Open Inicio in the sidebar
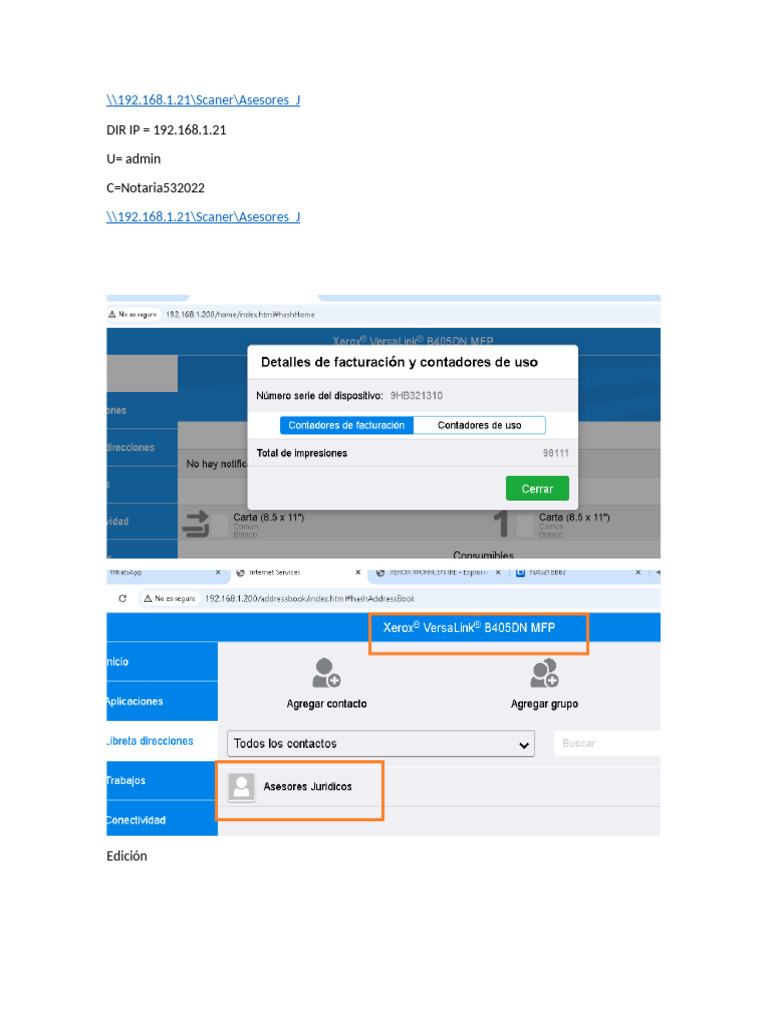 pos(162,662)
